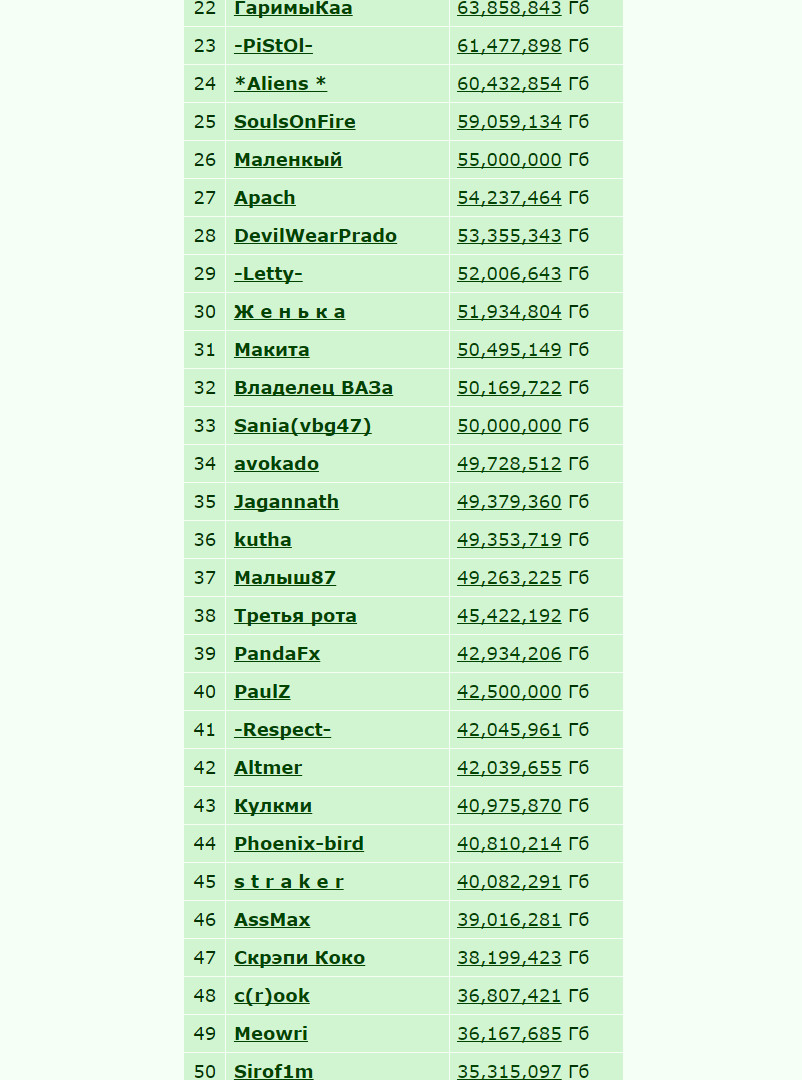The height and width of the screenshot is (1080, 802).
Task: Open the Макита user link
Action: point(271,349)
